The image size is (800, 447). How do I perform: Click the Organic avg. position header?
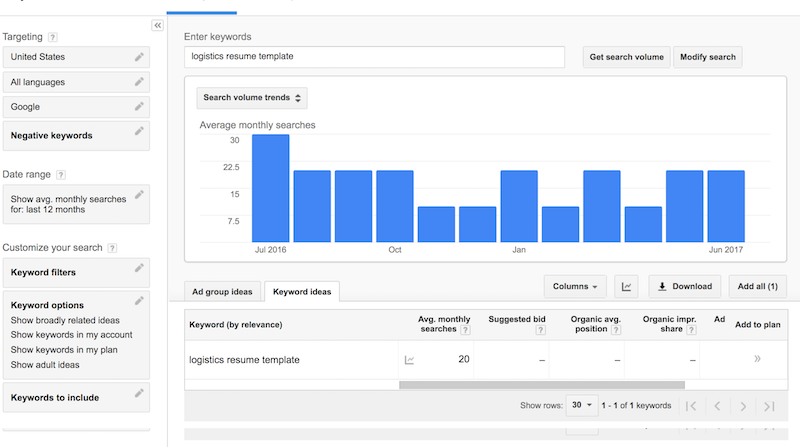(595, 325)
